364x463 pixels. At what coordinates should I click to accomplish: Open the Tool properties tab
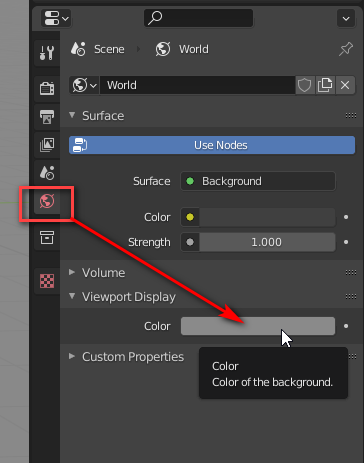(x=47, y=53)
